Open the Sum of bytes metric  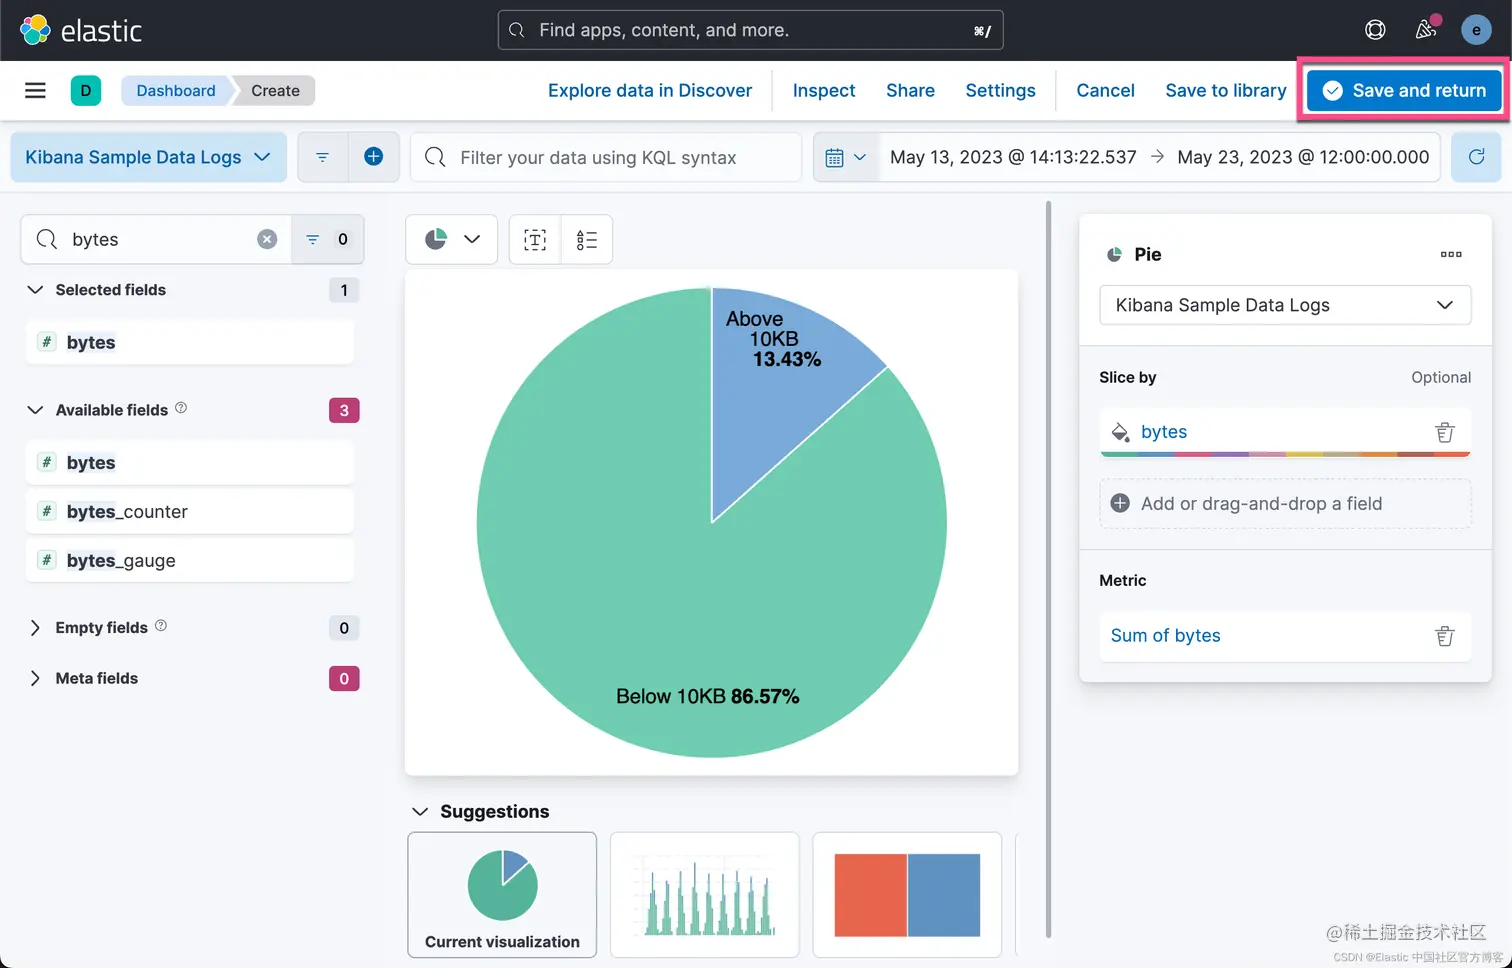(1166, 636)
